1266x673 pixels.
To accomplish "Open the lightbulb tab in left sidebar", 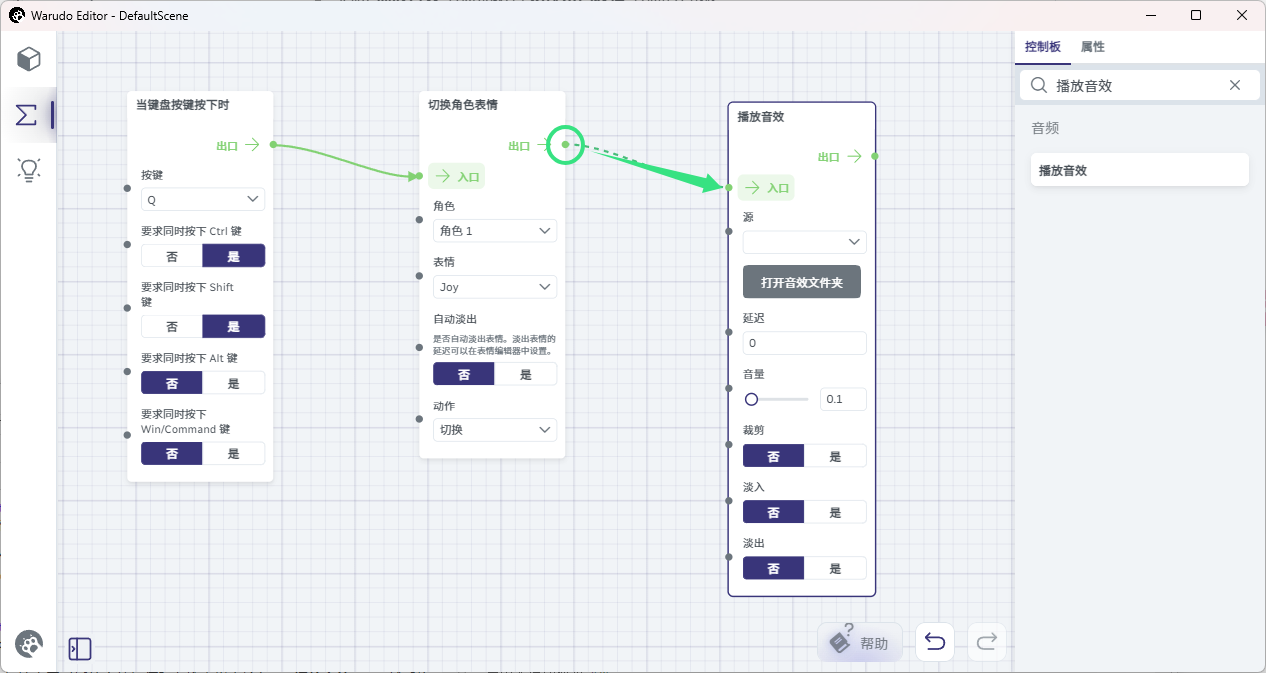I will click(x=29, y=170).
